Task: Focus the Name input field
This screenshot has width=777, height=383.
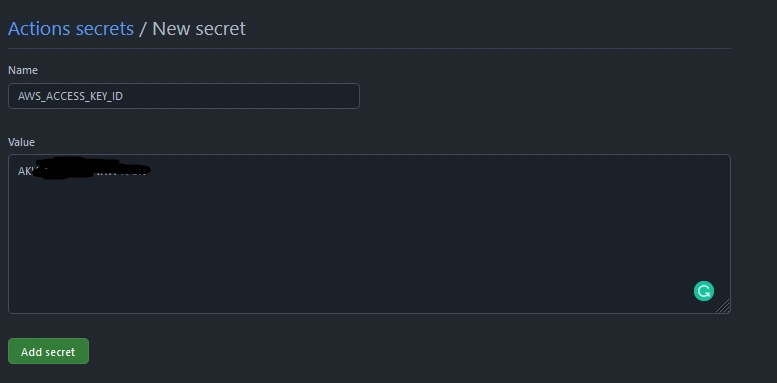Action: 184,96
